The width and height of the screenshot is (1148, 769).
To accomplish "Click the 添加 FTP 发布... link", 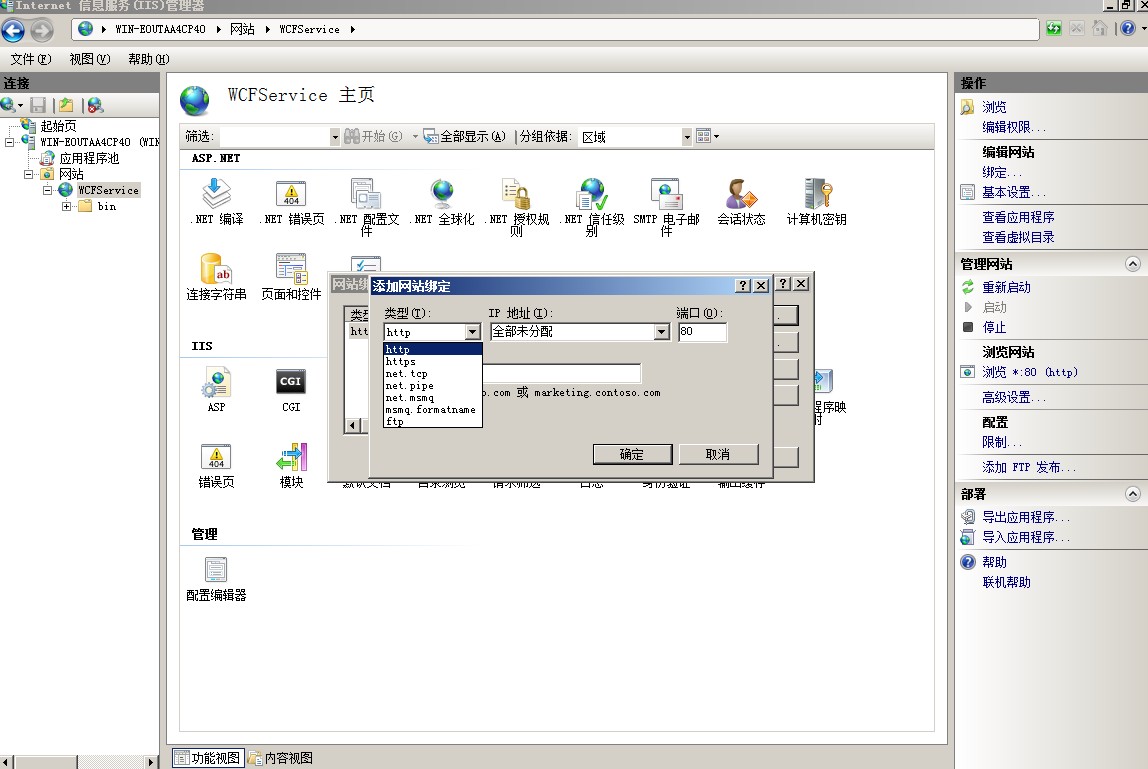I will tap(1029, 467).
